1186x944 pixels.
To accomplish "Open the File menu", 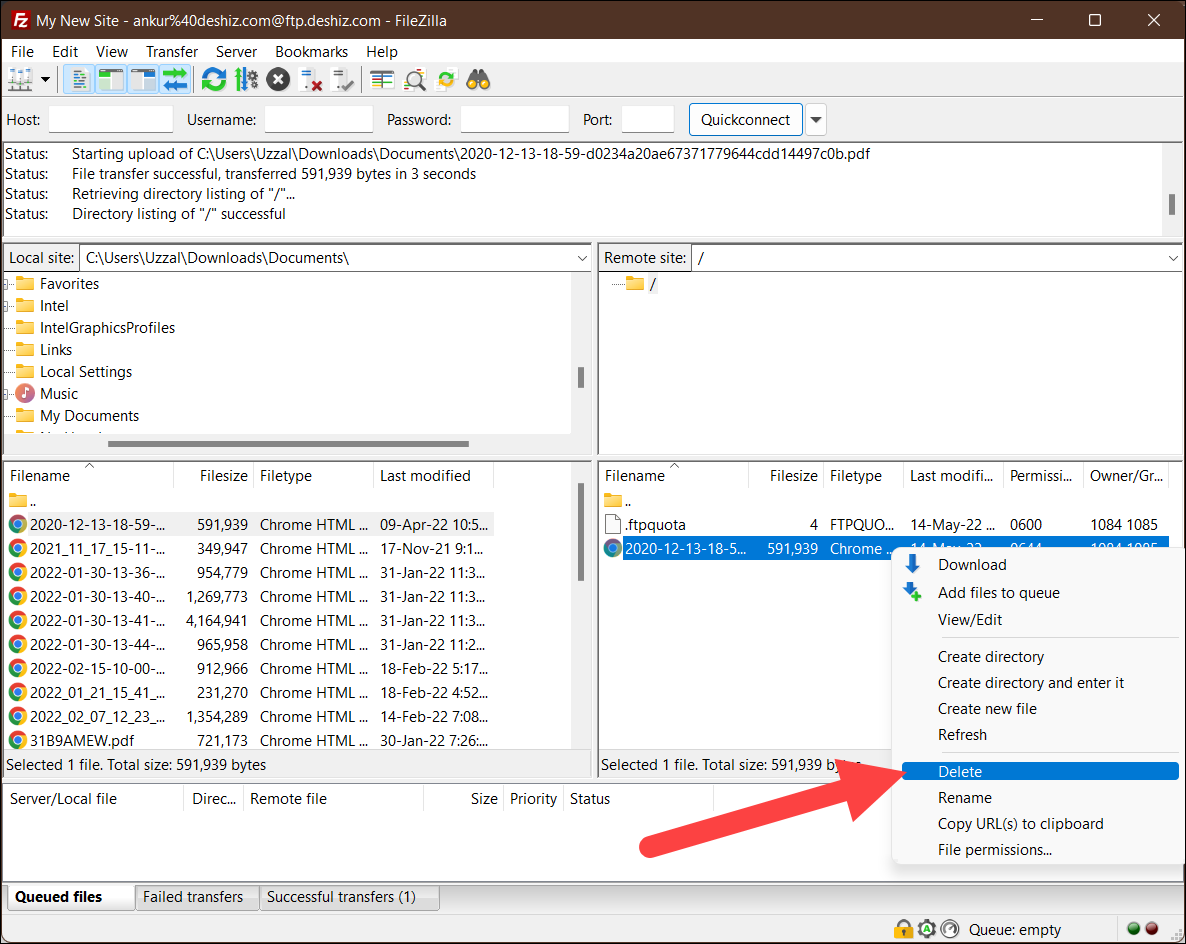I will tap(22, 51).
